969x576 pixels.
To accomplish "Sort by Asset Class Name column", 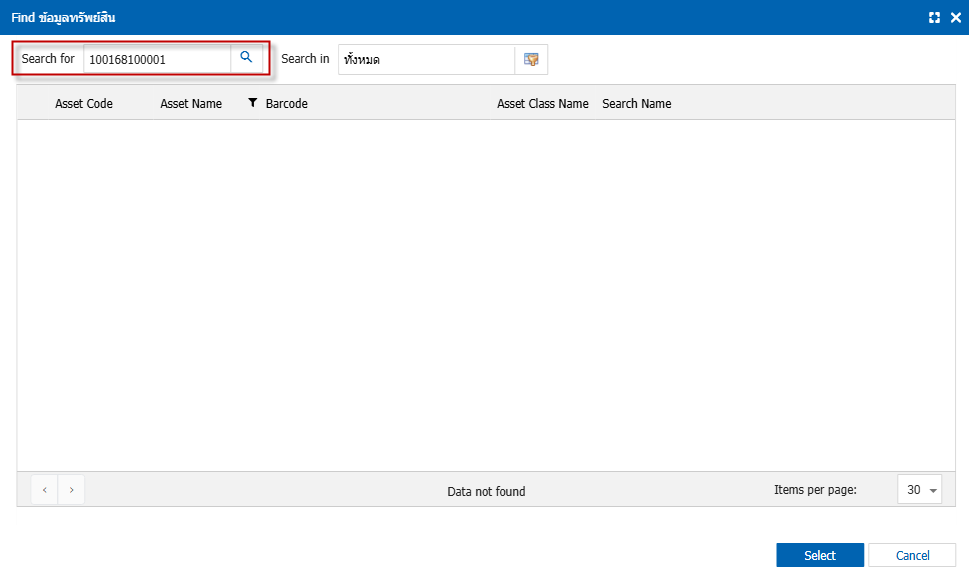I will (x=543, y=104).
